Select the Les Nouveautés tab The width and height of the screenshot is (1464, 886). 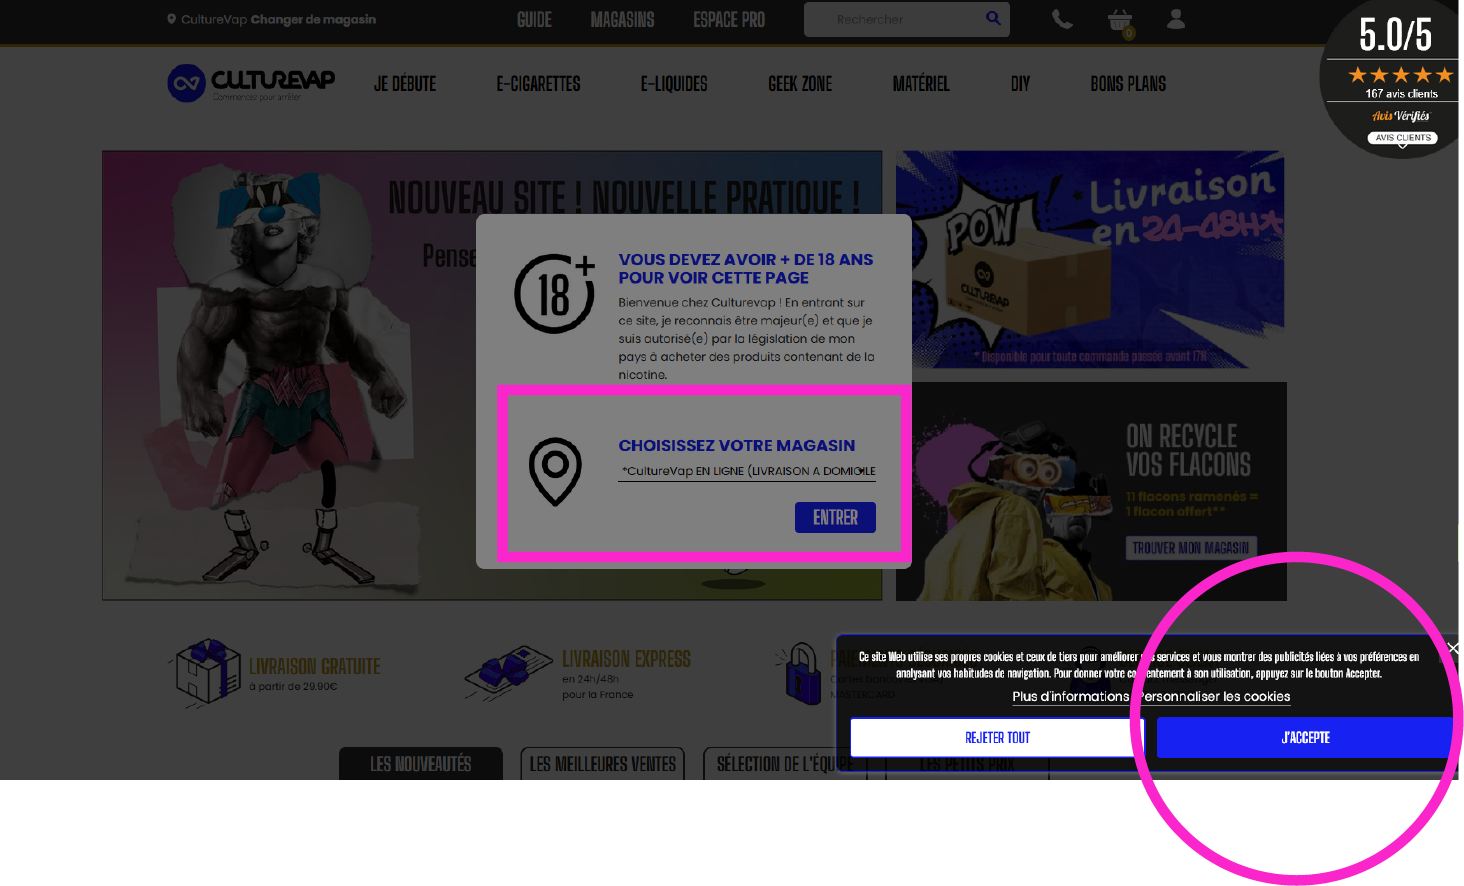pyautogui.click(x=420, y=764)
